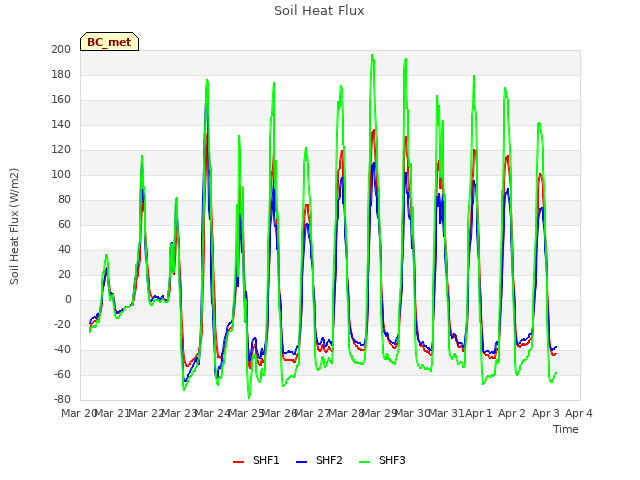Click the green SHF3 legend swatch
The height and width of the screenshot is (480, 640).
(364, 461)
